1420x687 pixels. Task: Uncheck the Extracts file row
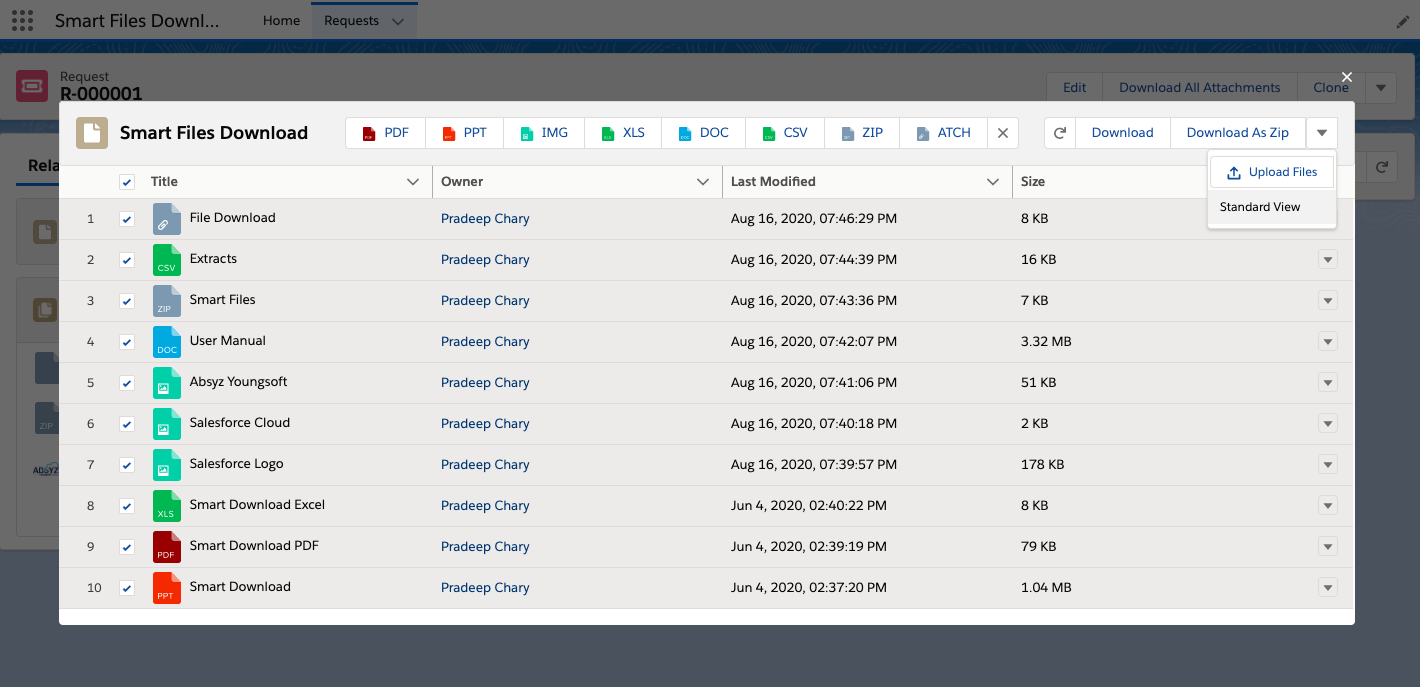click(x=127, y=259)
